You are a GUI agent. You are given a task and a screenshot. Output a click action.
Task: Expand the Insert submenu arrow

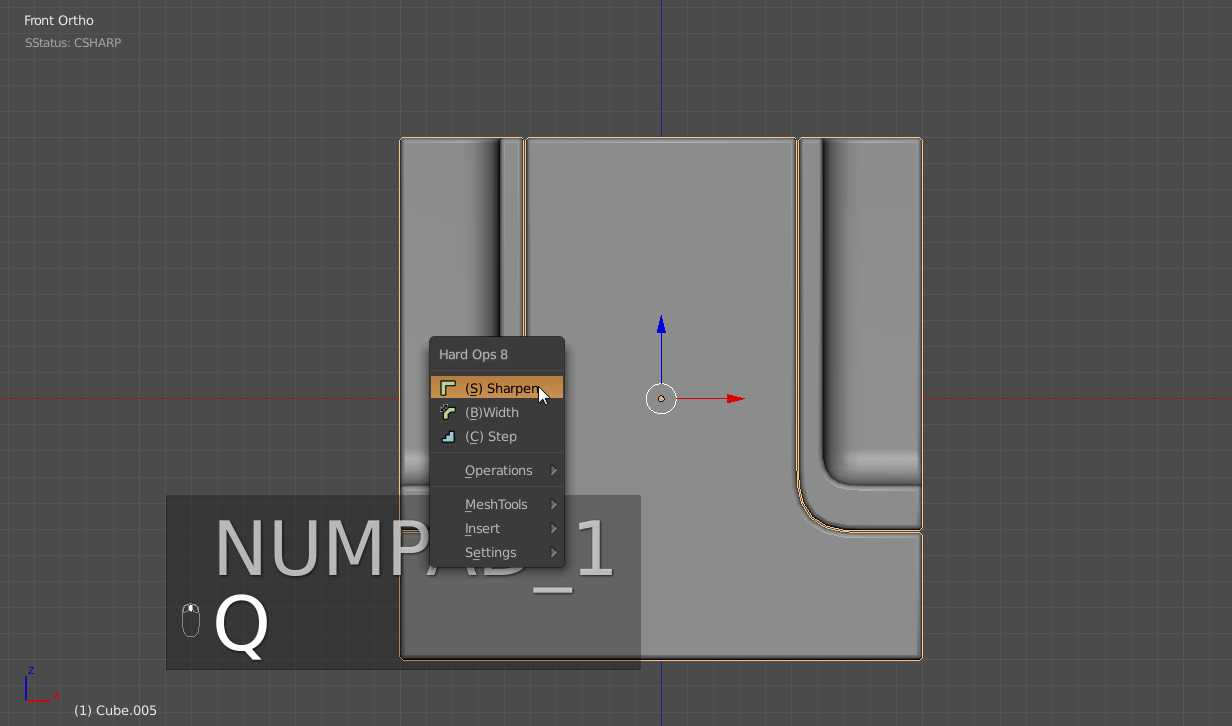(554, 529)
